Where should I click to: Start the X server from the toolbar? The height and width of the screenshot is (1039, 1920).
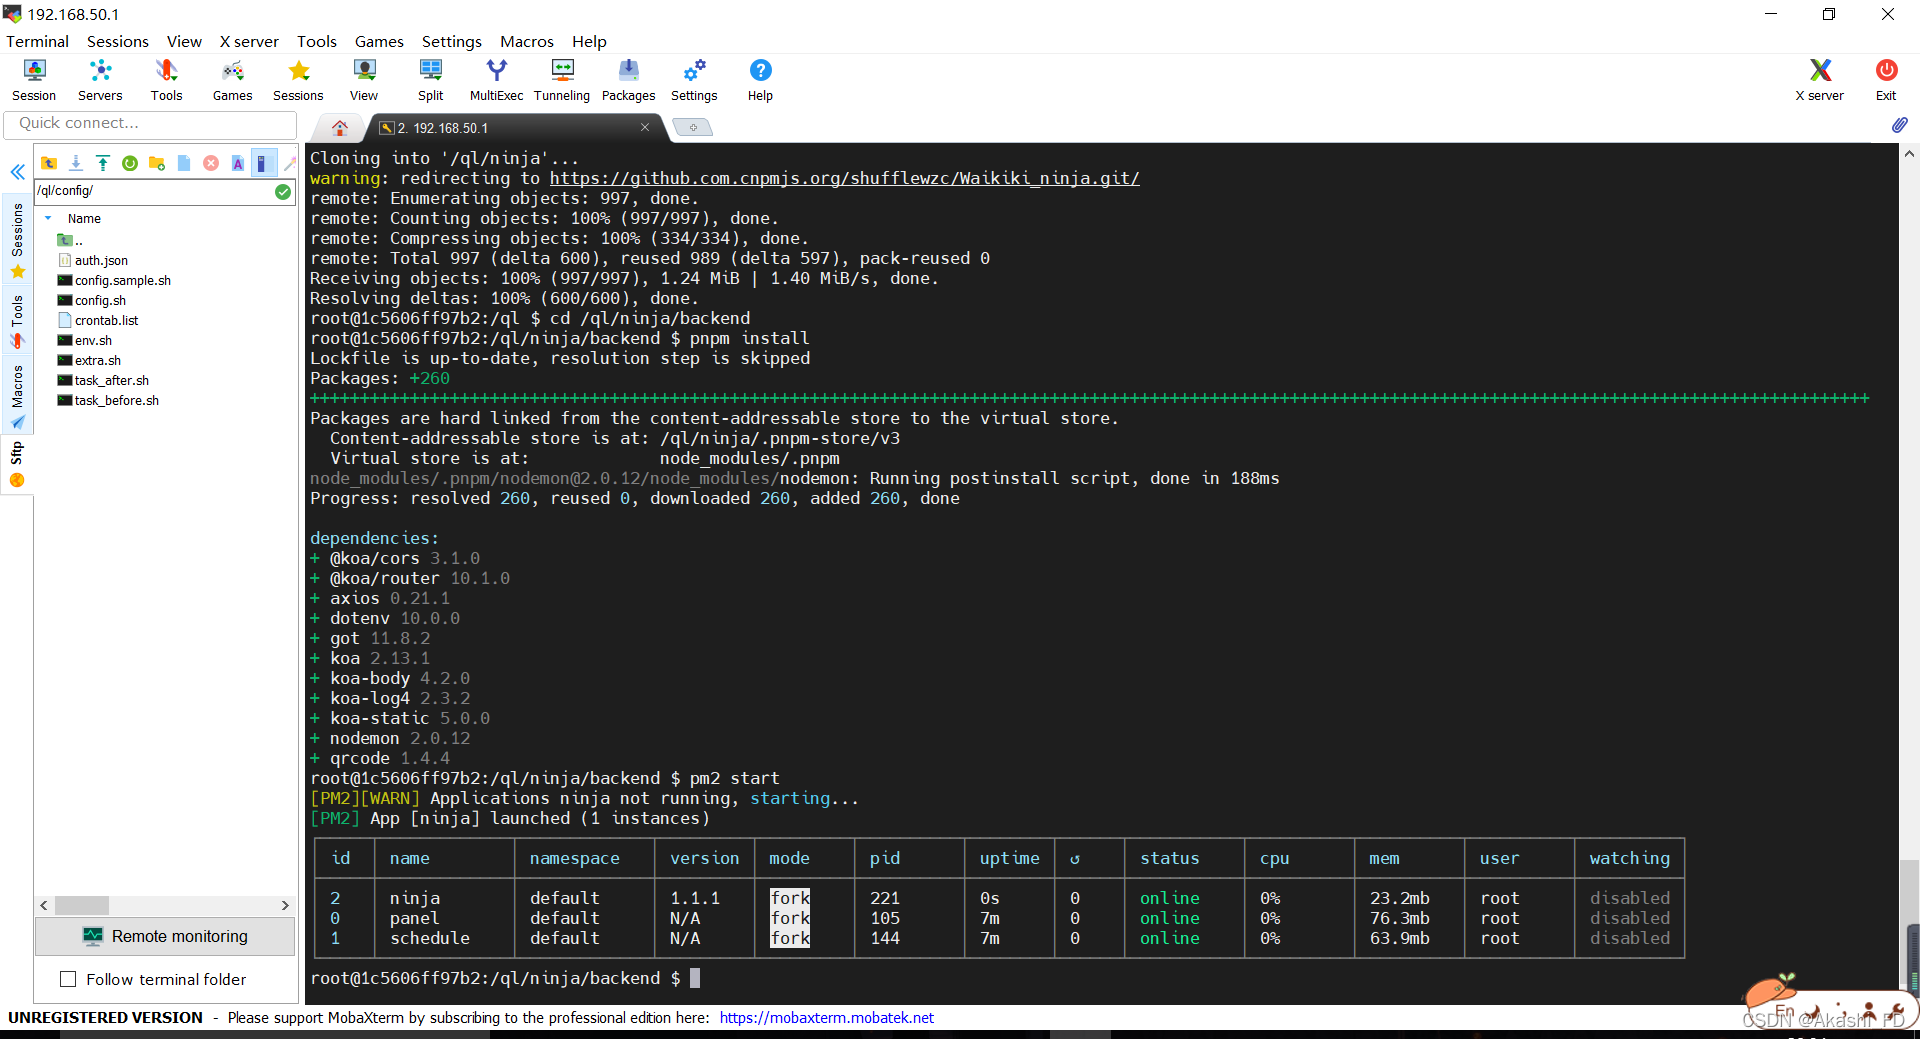point(1819,80)
